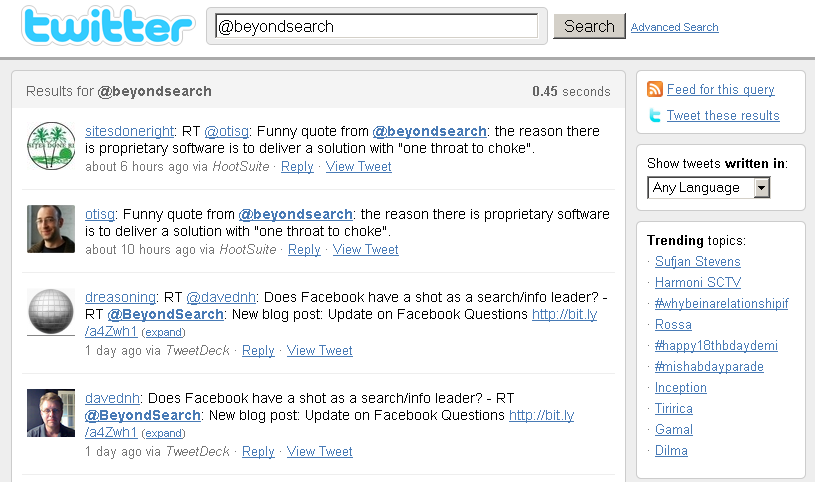Open sitesdoneright username link

129,131
